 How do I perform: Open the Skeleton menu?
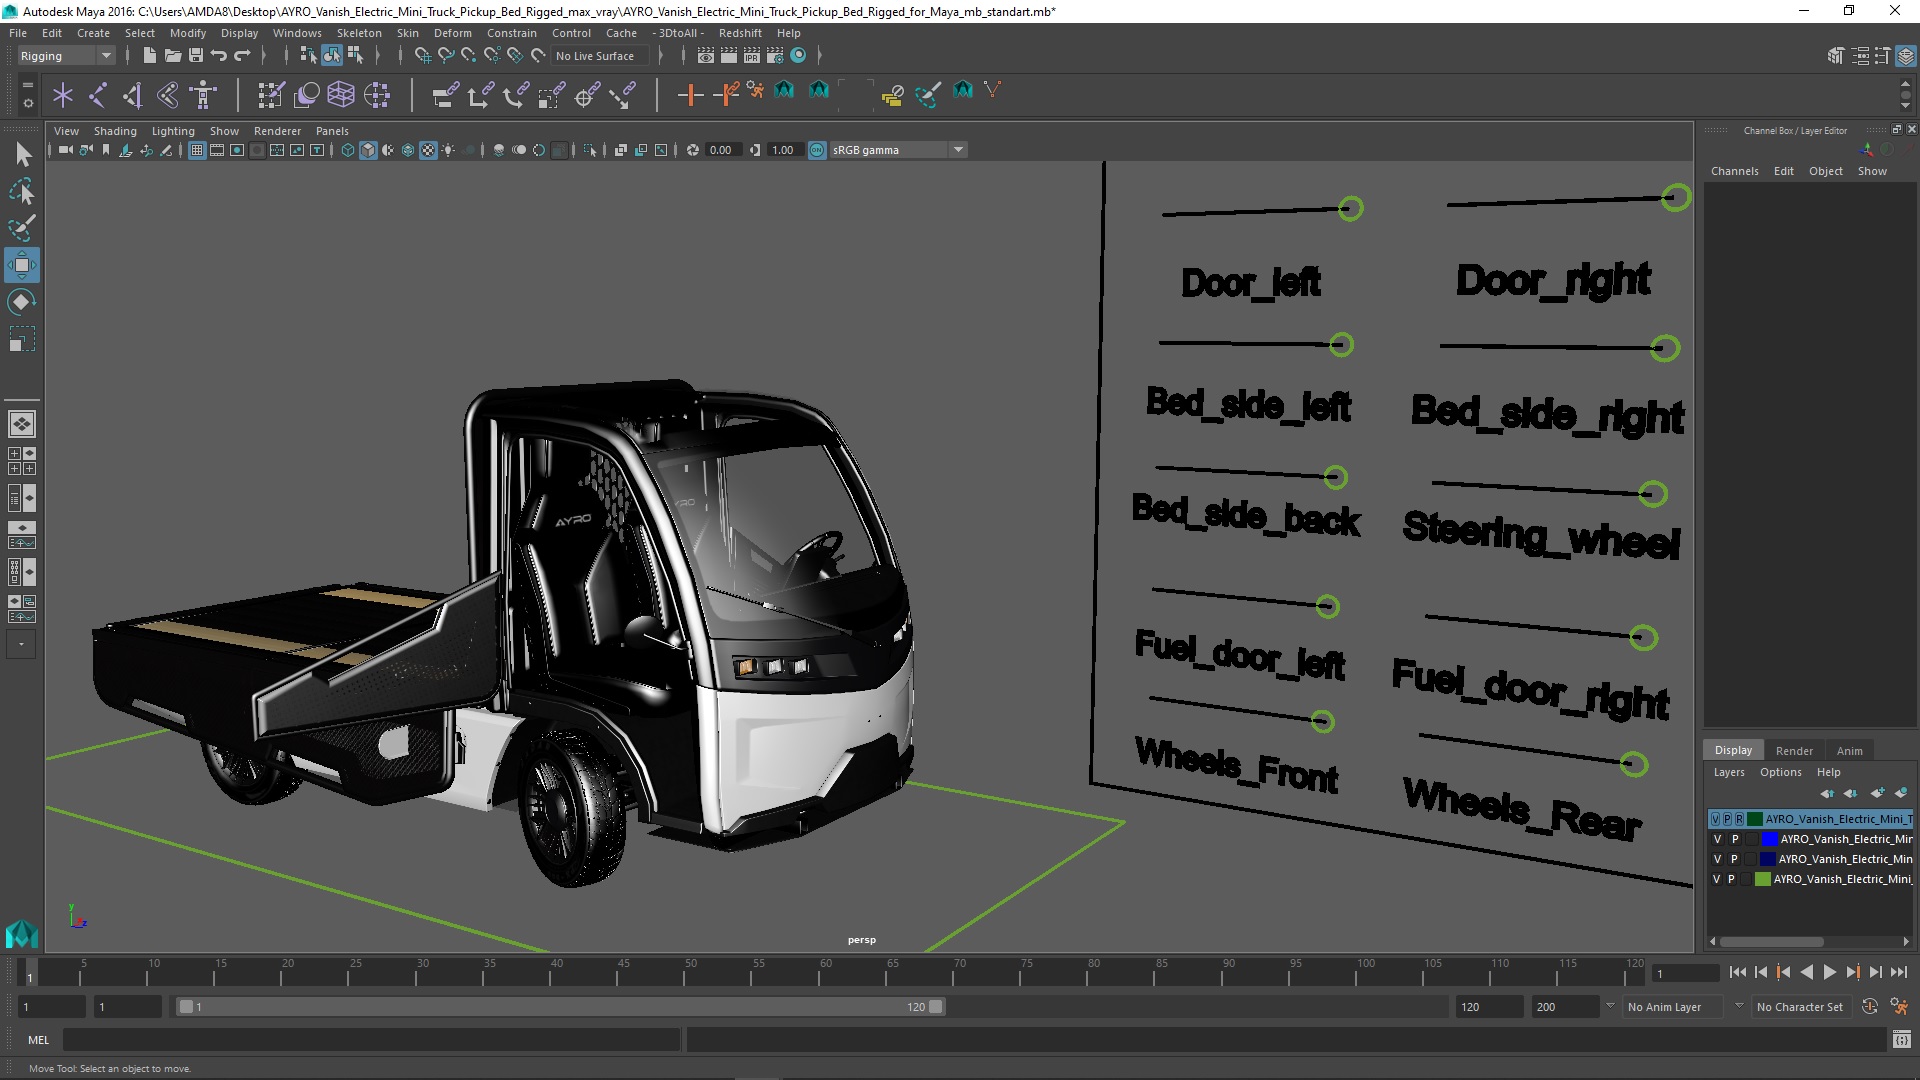tap(359, 33)
